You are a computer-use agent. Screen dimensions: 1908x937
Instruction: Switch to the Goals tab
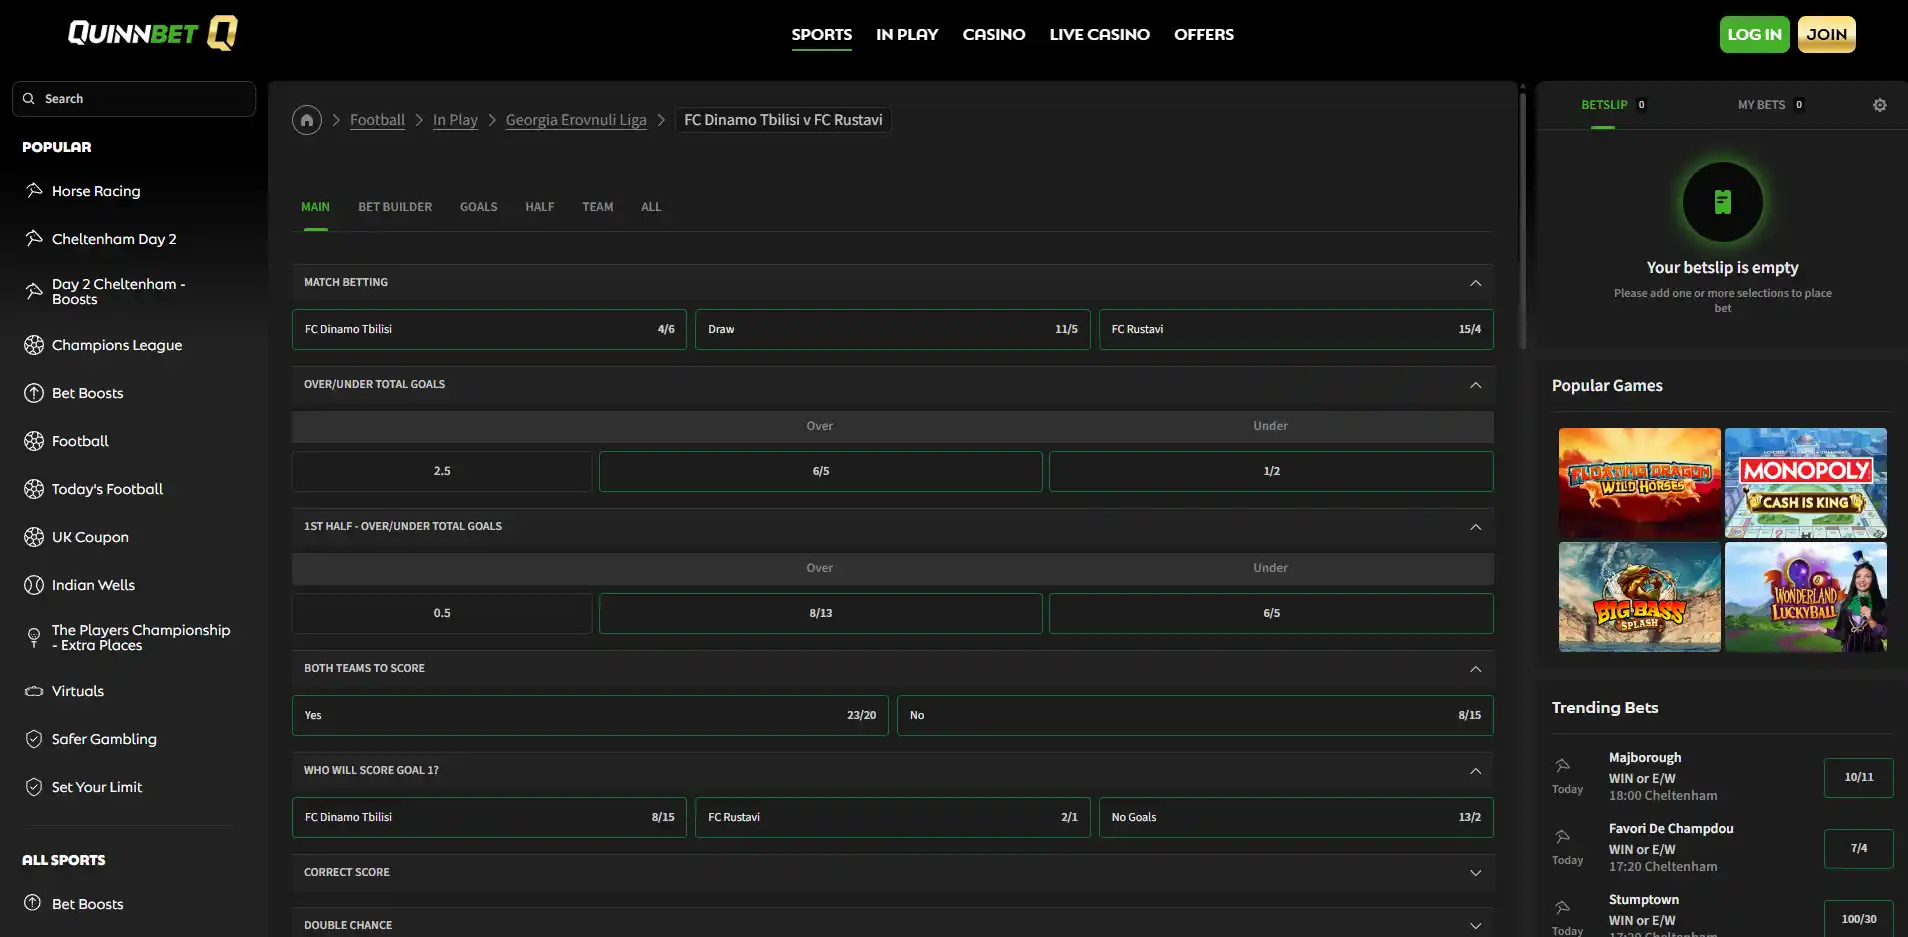[x=478, y=207]
